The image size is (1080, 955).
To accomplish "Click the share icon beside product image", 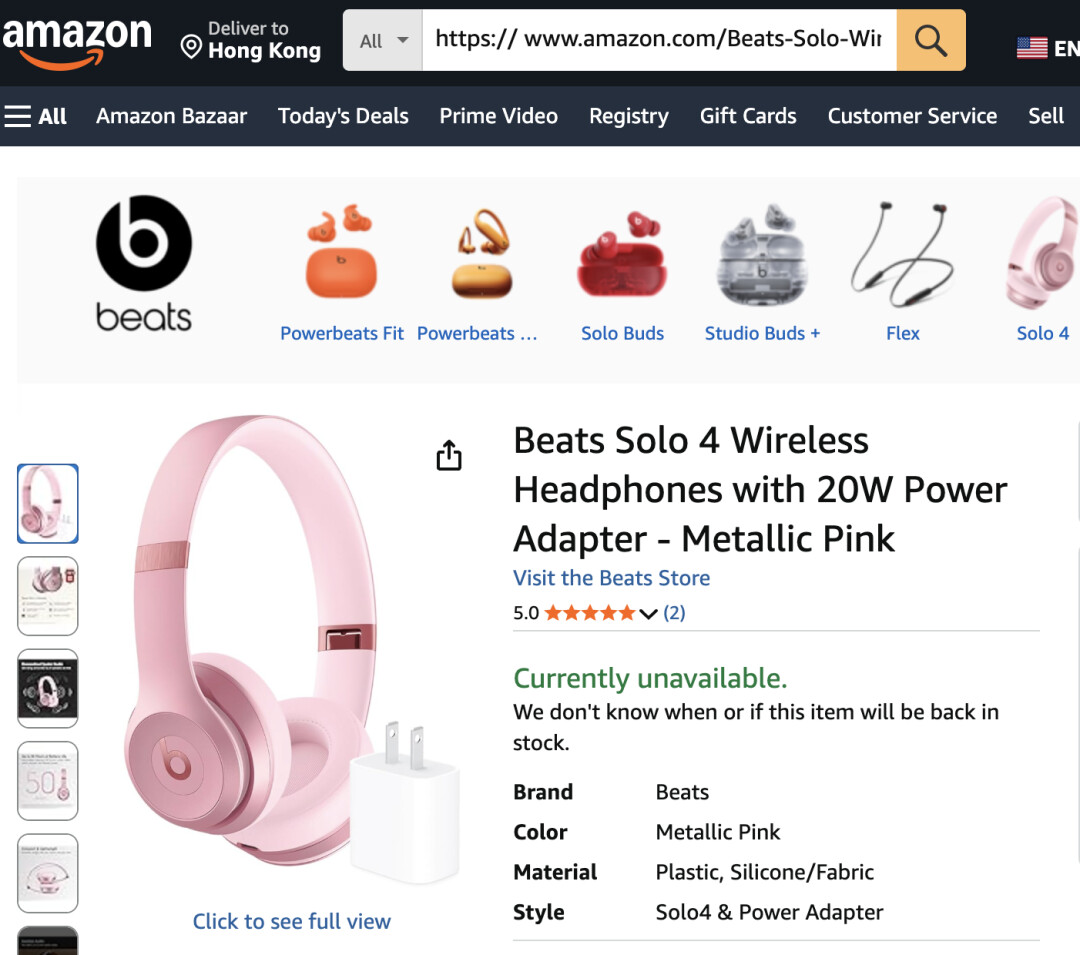I will [x=449, y=455].
